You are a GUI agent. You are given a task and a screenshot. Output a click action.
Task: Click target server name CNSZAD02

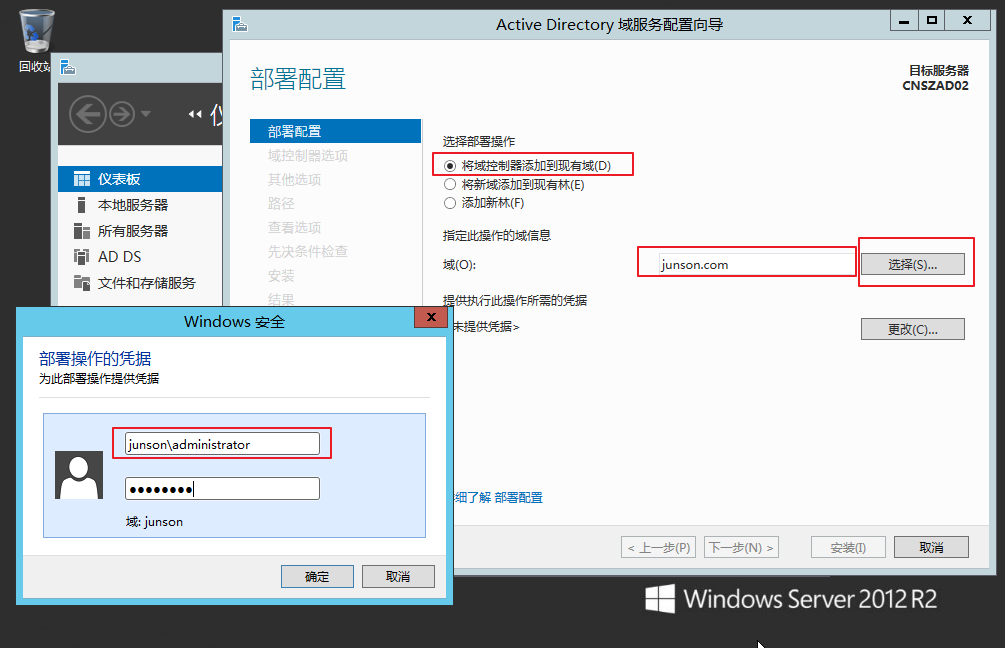935,86
